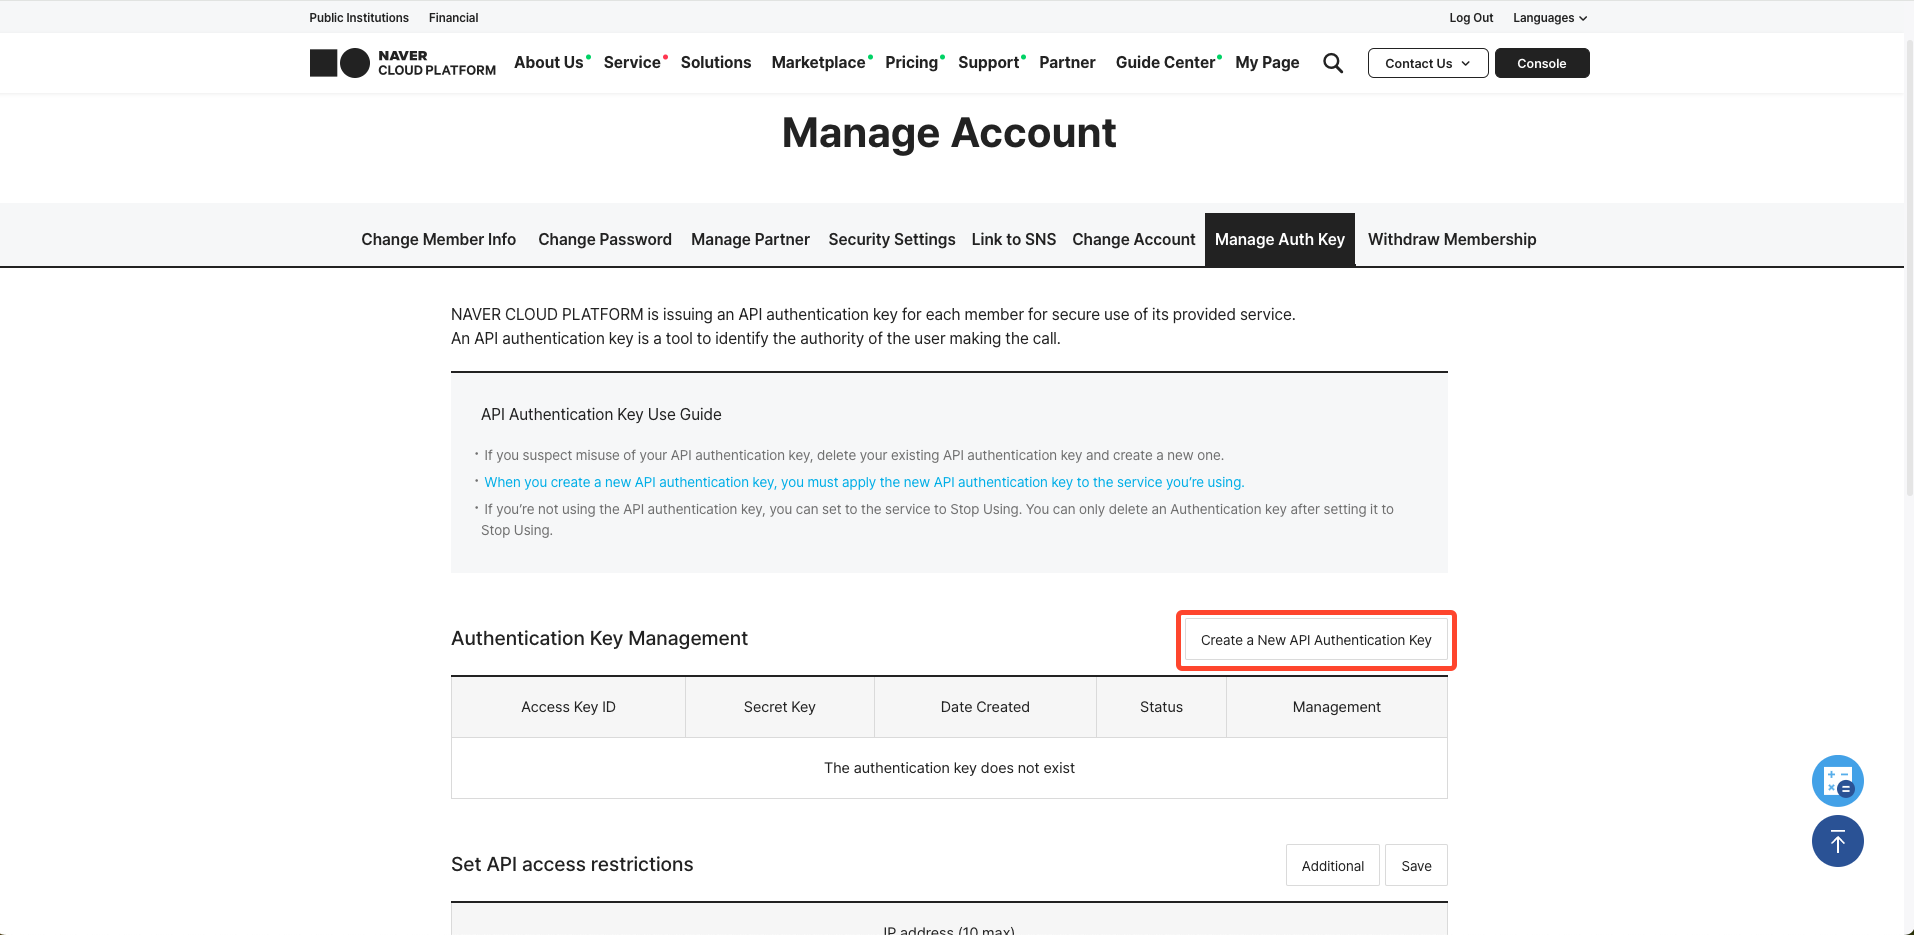1914x935 pixels.
Task: Click the Manage Account page title
Action: click(x=949, y=133)
